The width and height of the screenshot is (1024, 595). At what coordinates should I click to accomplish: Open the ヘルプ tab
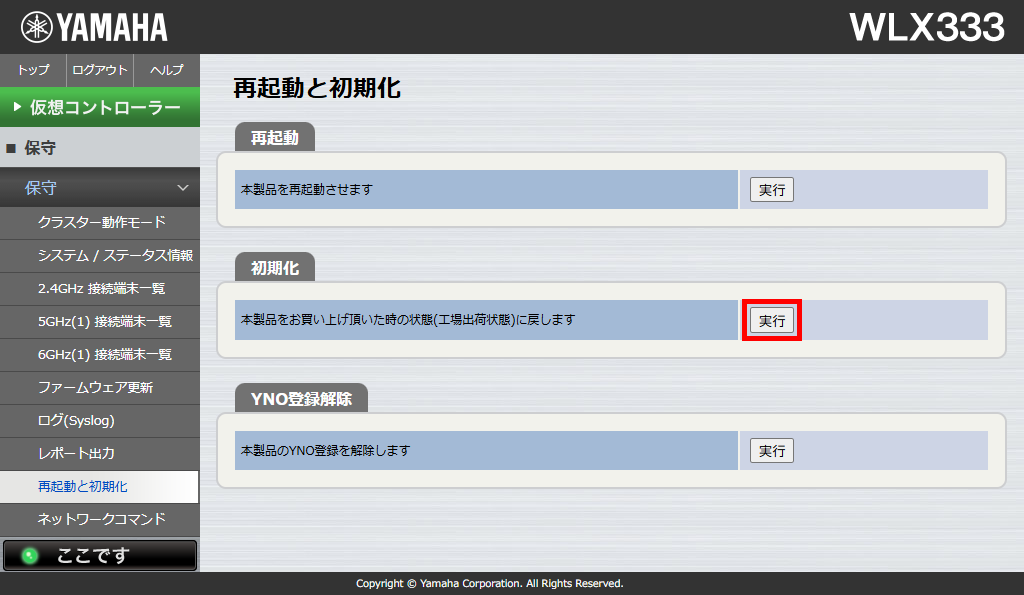tap(167, 70)
